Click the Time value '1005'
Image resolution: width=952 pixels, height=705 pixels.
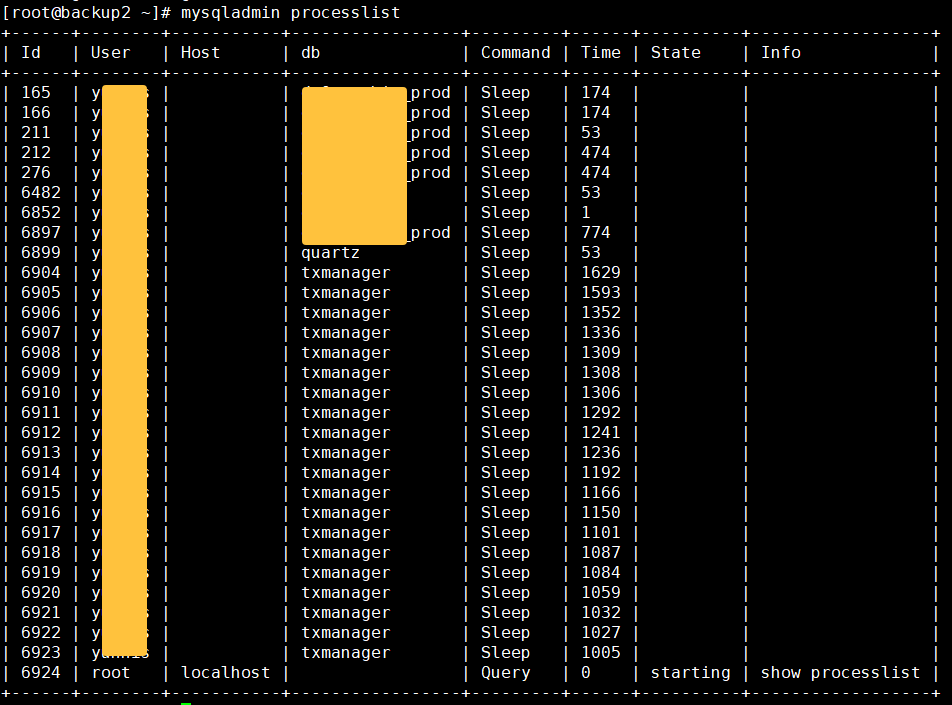[600, 653]
